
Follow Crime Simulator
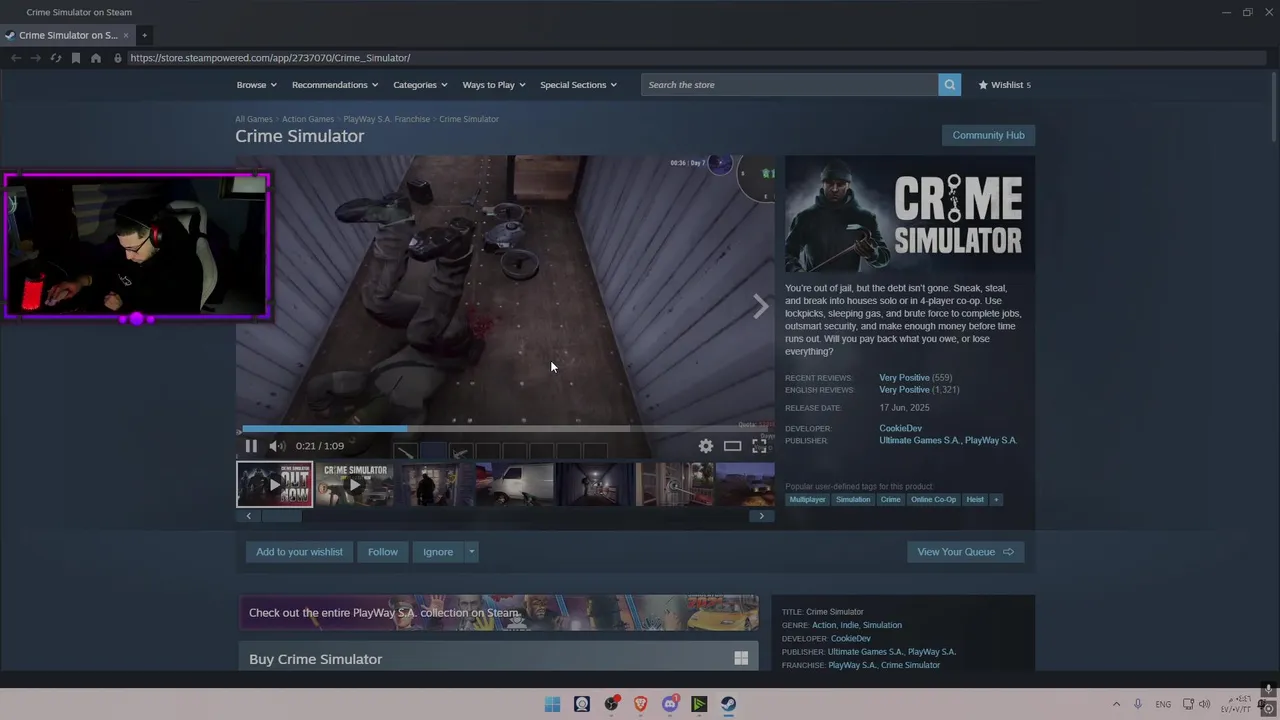382,552
